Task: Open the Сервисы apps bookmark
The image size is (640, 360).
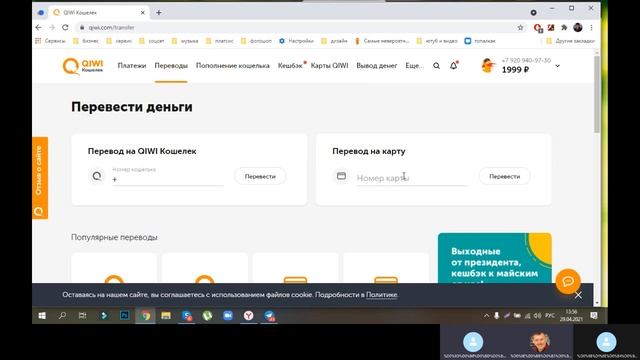Action: [x=50, y=41]
